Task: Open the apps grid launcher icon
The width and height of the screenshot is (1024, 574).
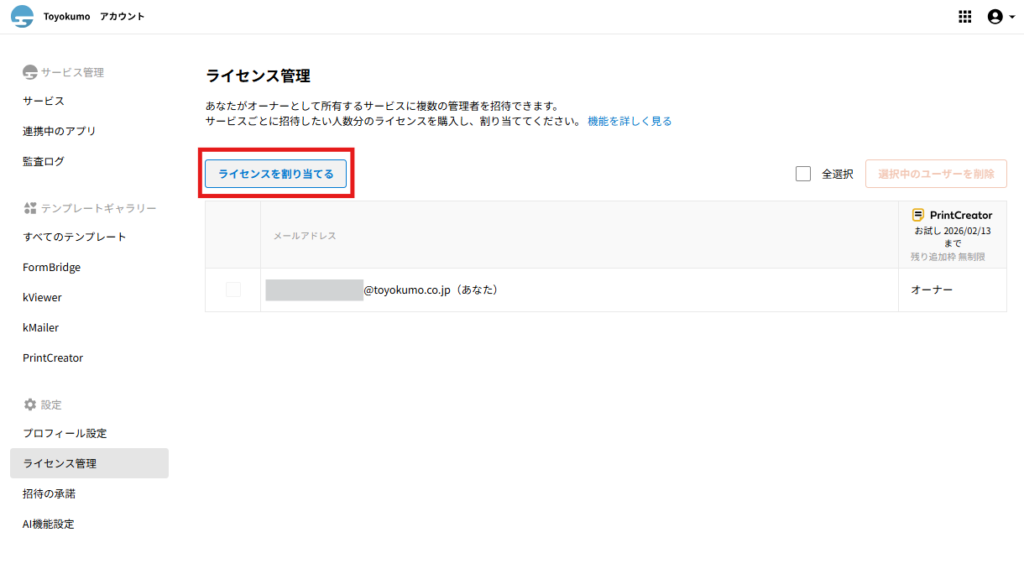Action: (x=965, y=16)
